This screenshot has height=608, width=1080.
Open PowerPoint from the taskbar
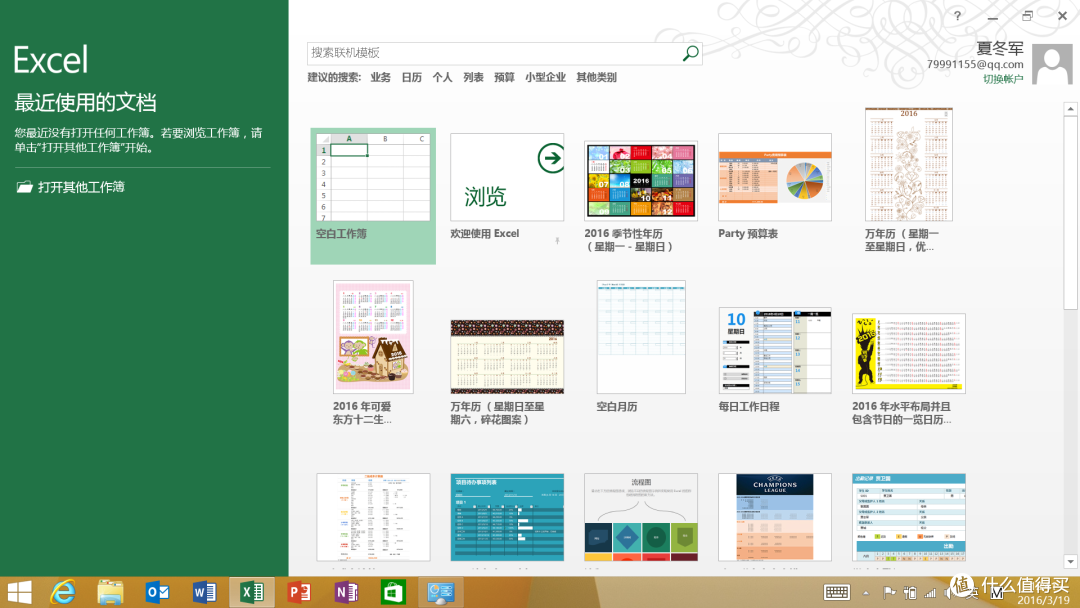click(299, 592)
